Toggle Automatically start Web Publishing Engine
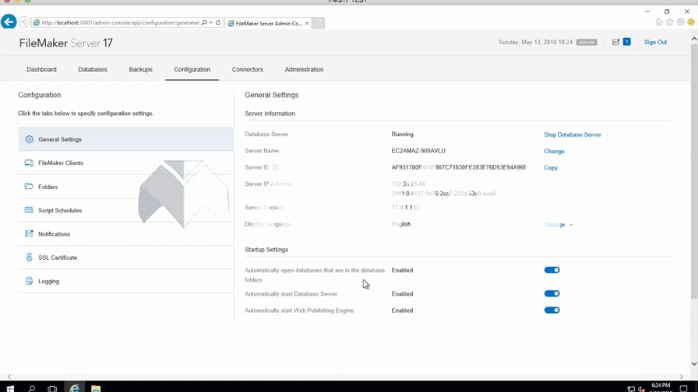698x392 pixels. point(552,310)
